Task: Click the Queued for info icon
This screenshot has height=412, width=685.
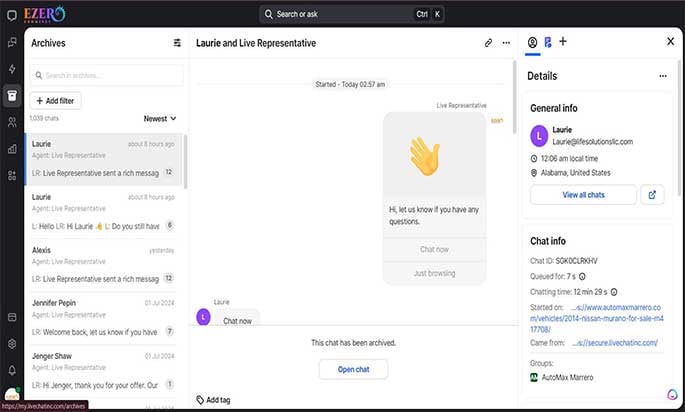Action: coord(582,277)
